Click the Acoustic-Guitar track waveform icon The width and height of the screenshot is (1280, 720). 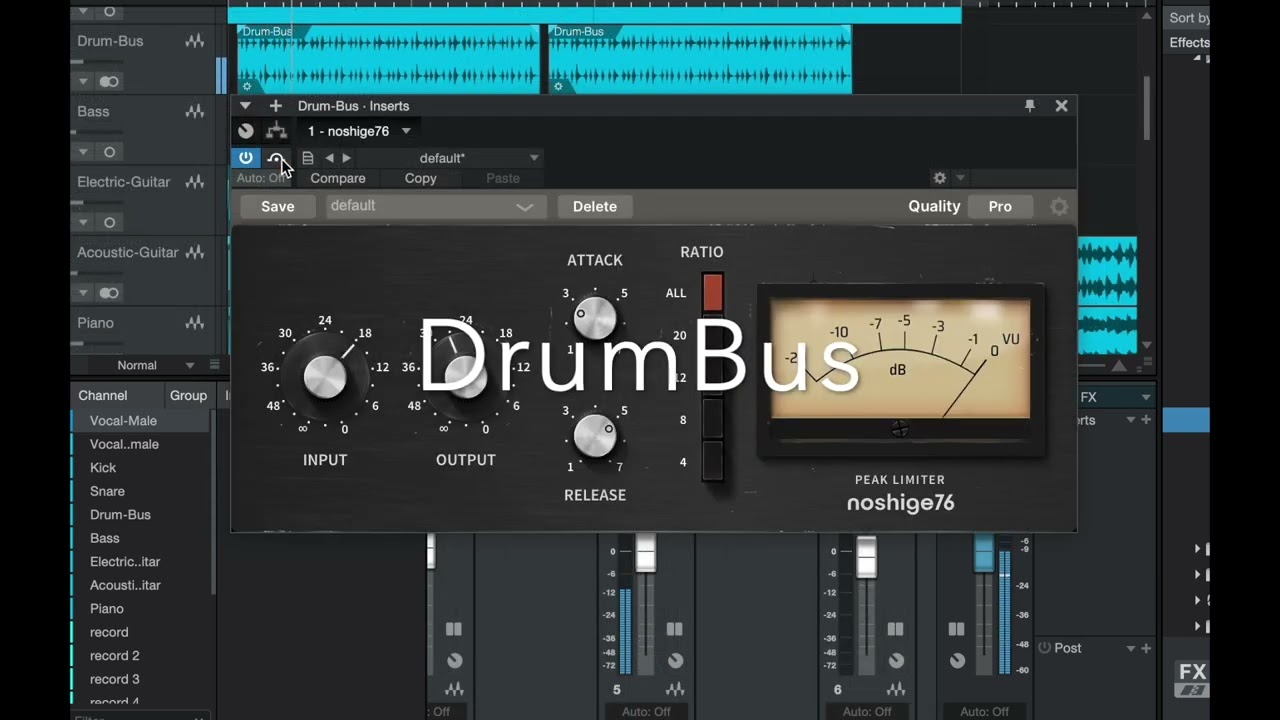pos(194,253)
